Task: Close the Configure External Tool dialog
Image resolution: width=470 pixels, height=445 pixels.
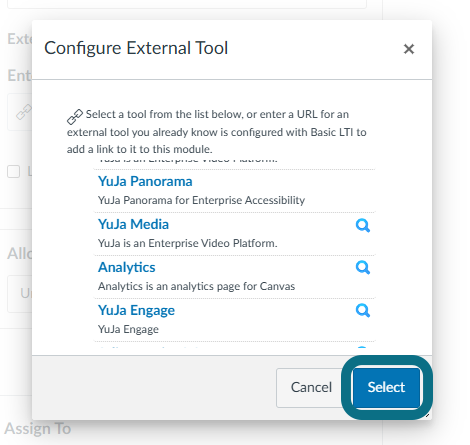Action: [409, 49]
